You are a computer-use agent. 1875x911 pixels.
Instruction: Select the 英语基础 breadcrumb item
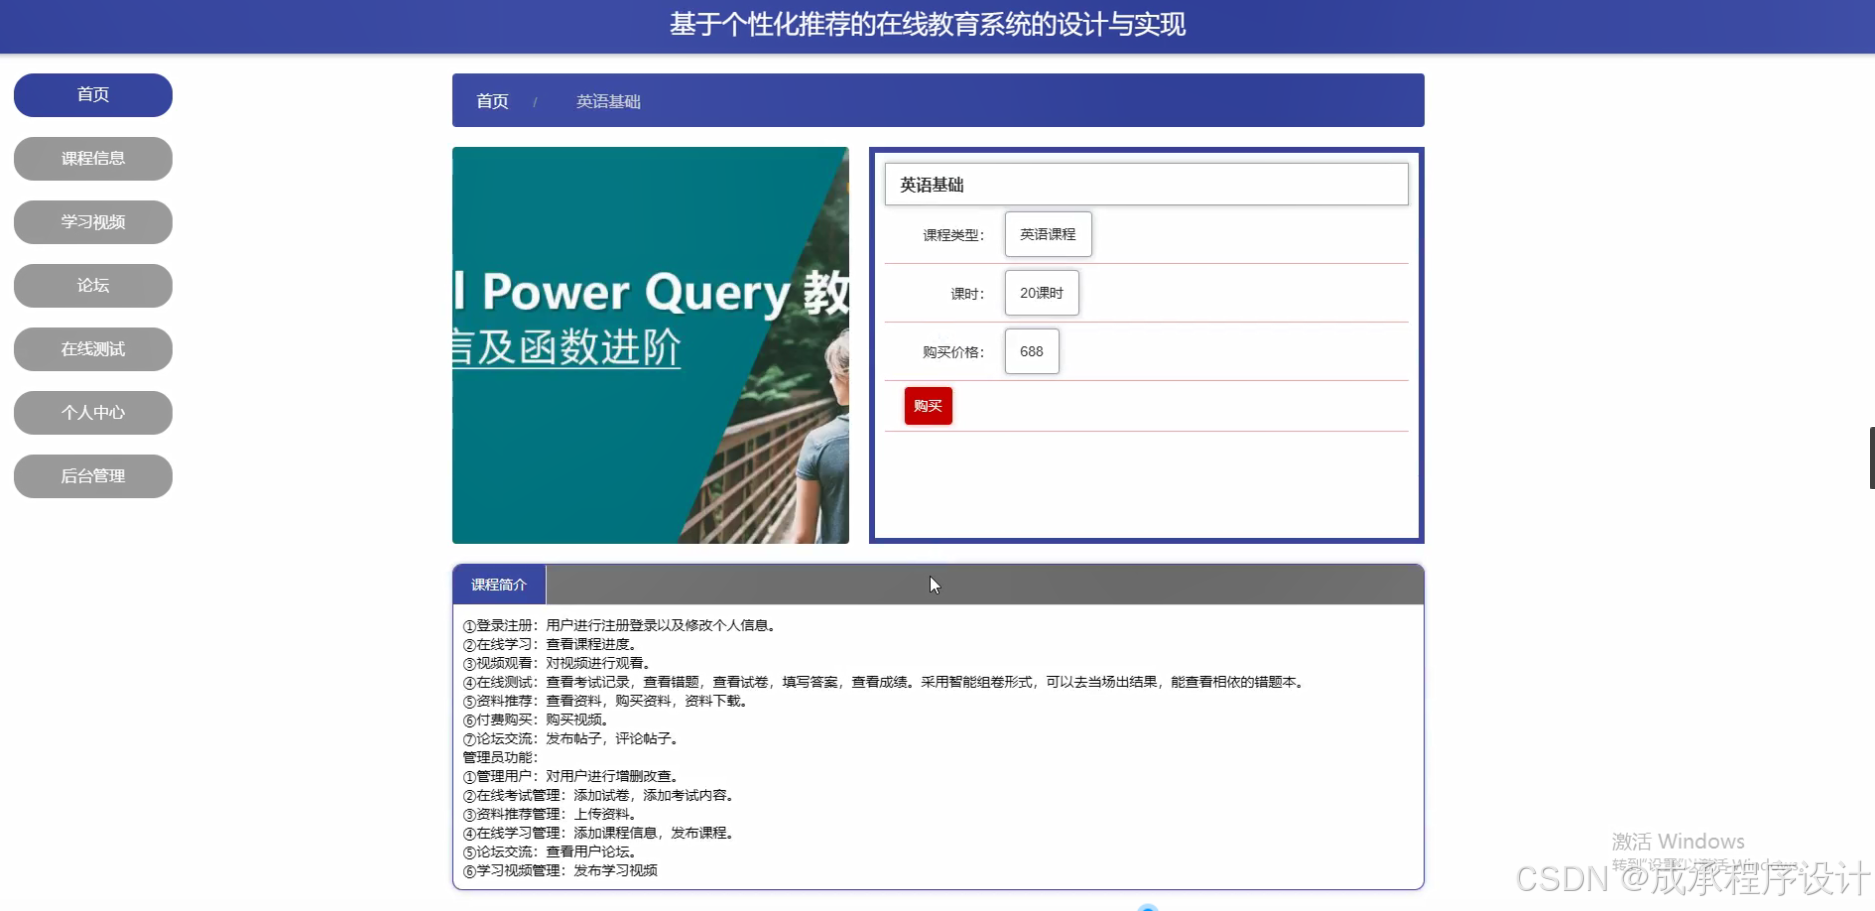pos(607,101)
